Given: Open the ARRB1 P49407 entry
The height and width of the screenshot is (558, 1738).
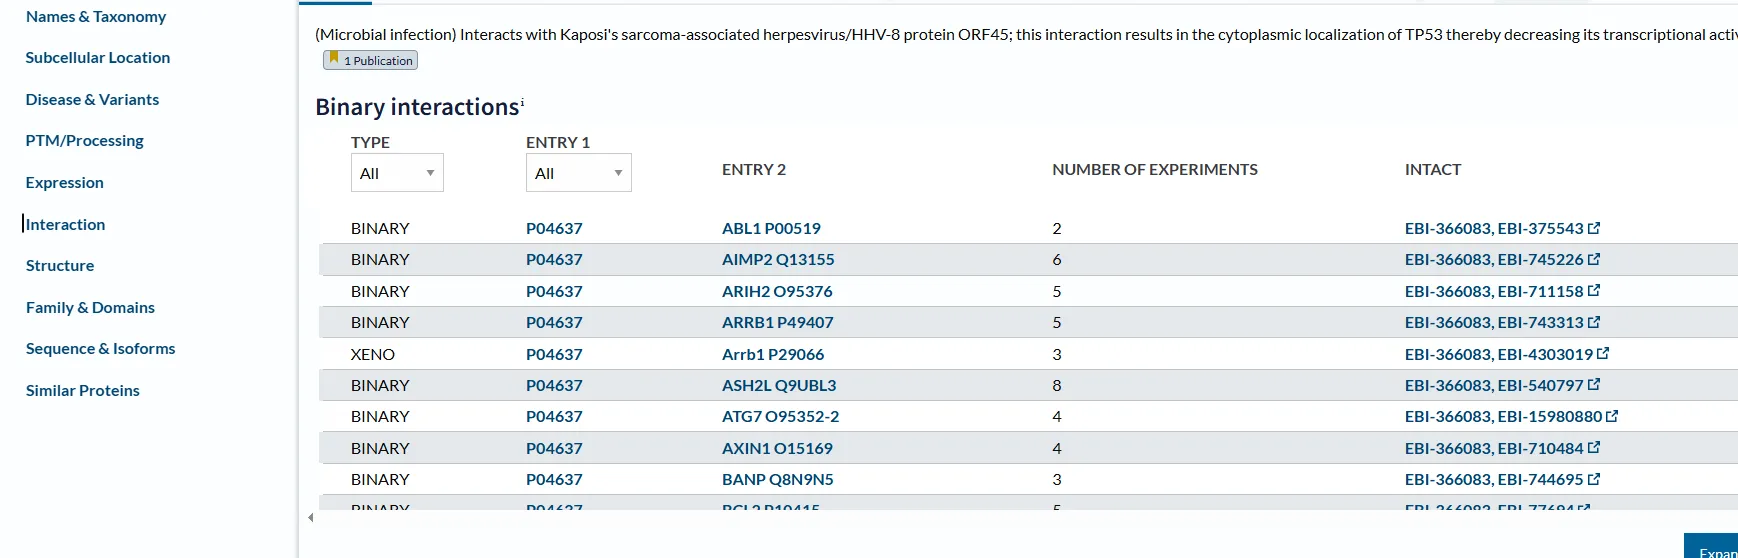Looking at the screenshot, I should click(x=777, y=322).
